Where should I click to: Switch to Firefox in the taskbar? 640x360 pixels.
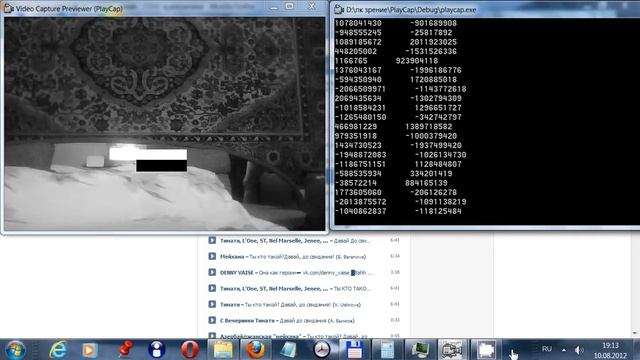click(256, 350)
